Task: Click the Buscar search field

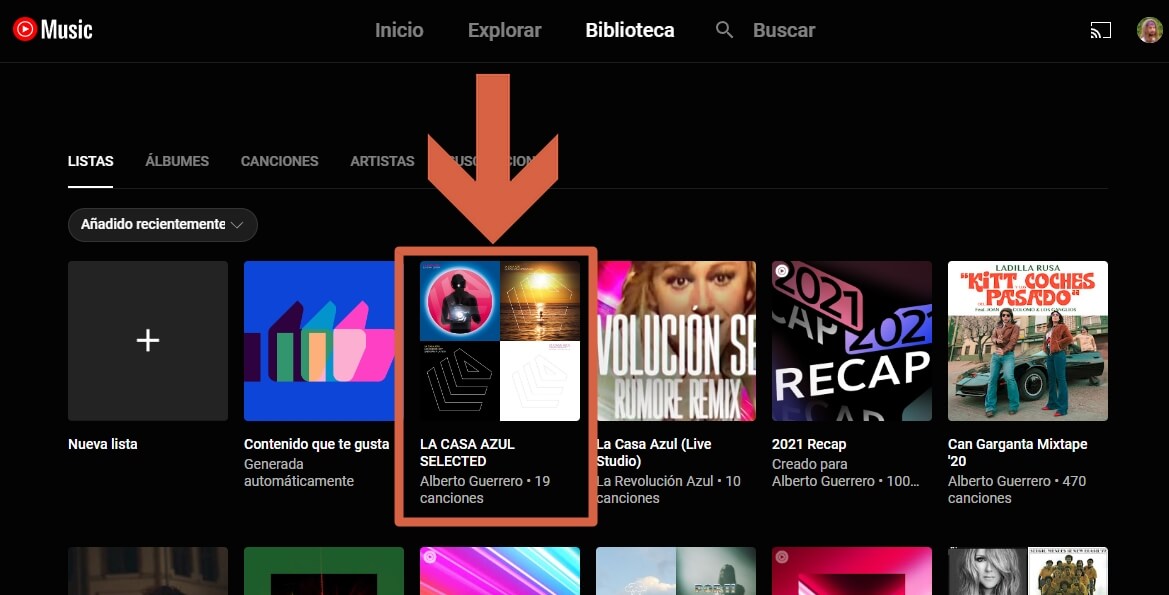Action: pos(784,30)
